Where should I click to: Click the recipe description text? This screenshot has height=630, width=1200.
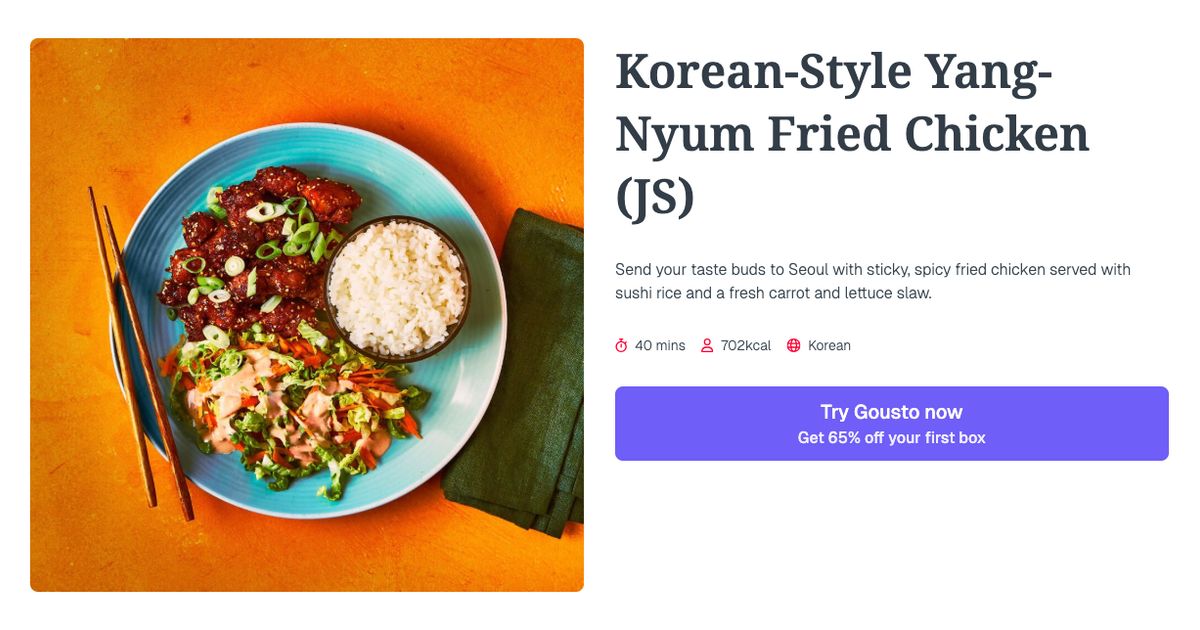click(870, 280)
